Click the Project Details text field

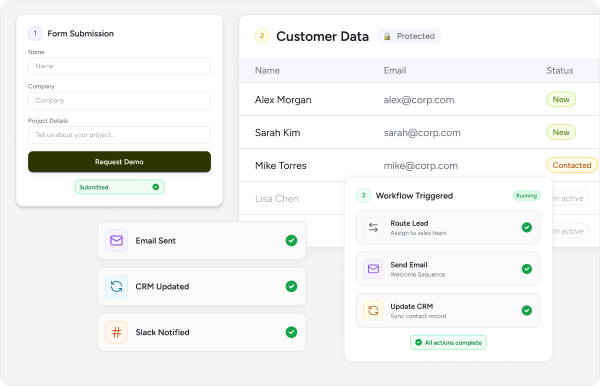coord(119,135)
